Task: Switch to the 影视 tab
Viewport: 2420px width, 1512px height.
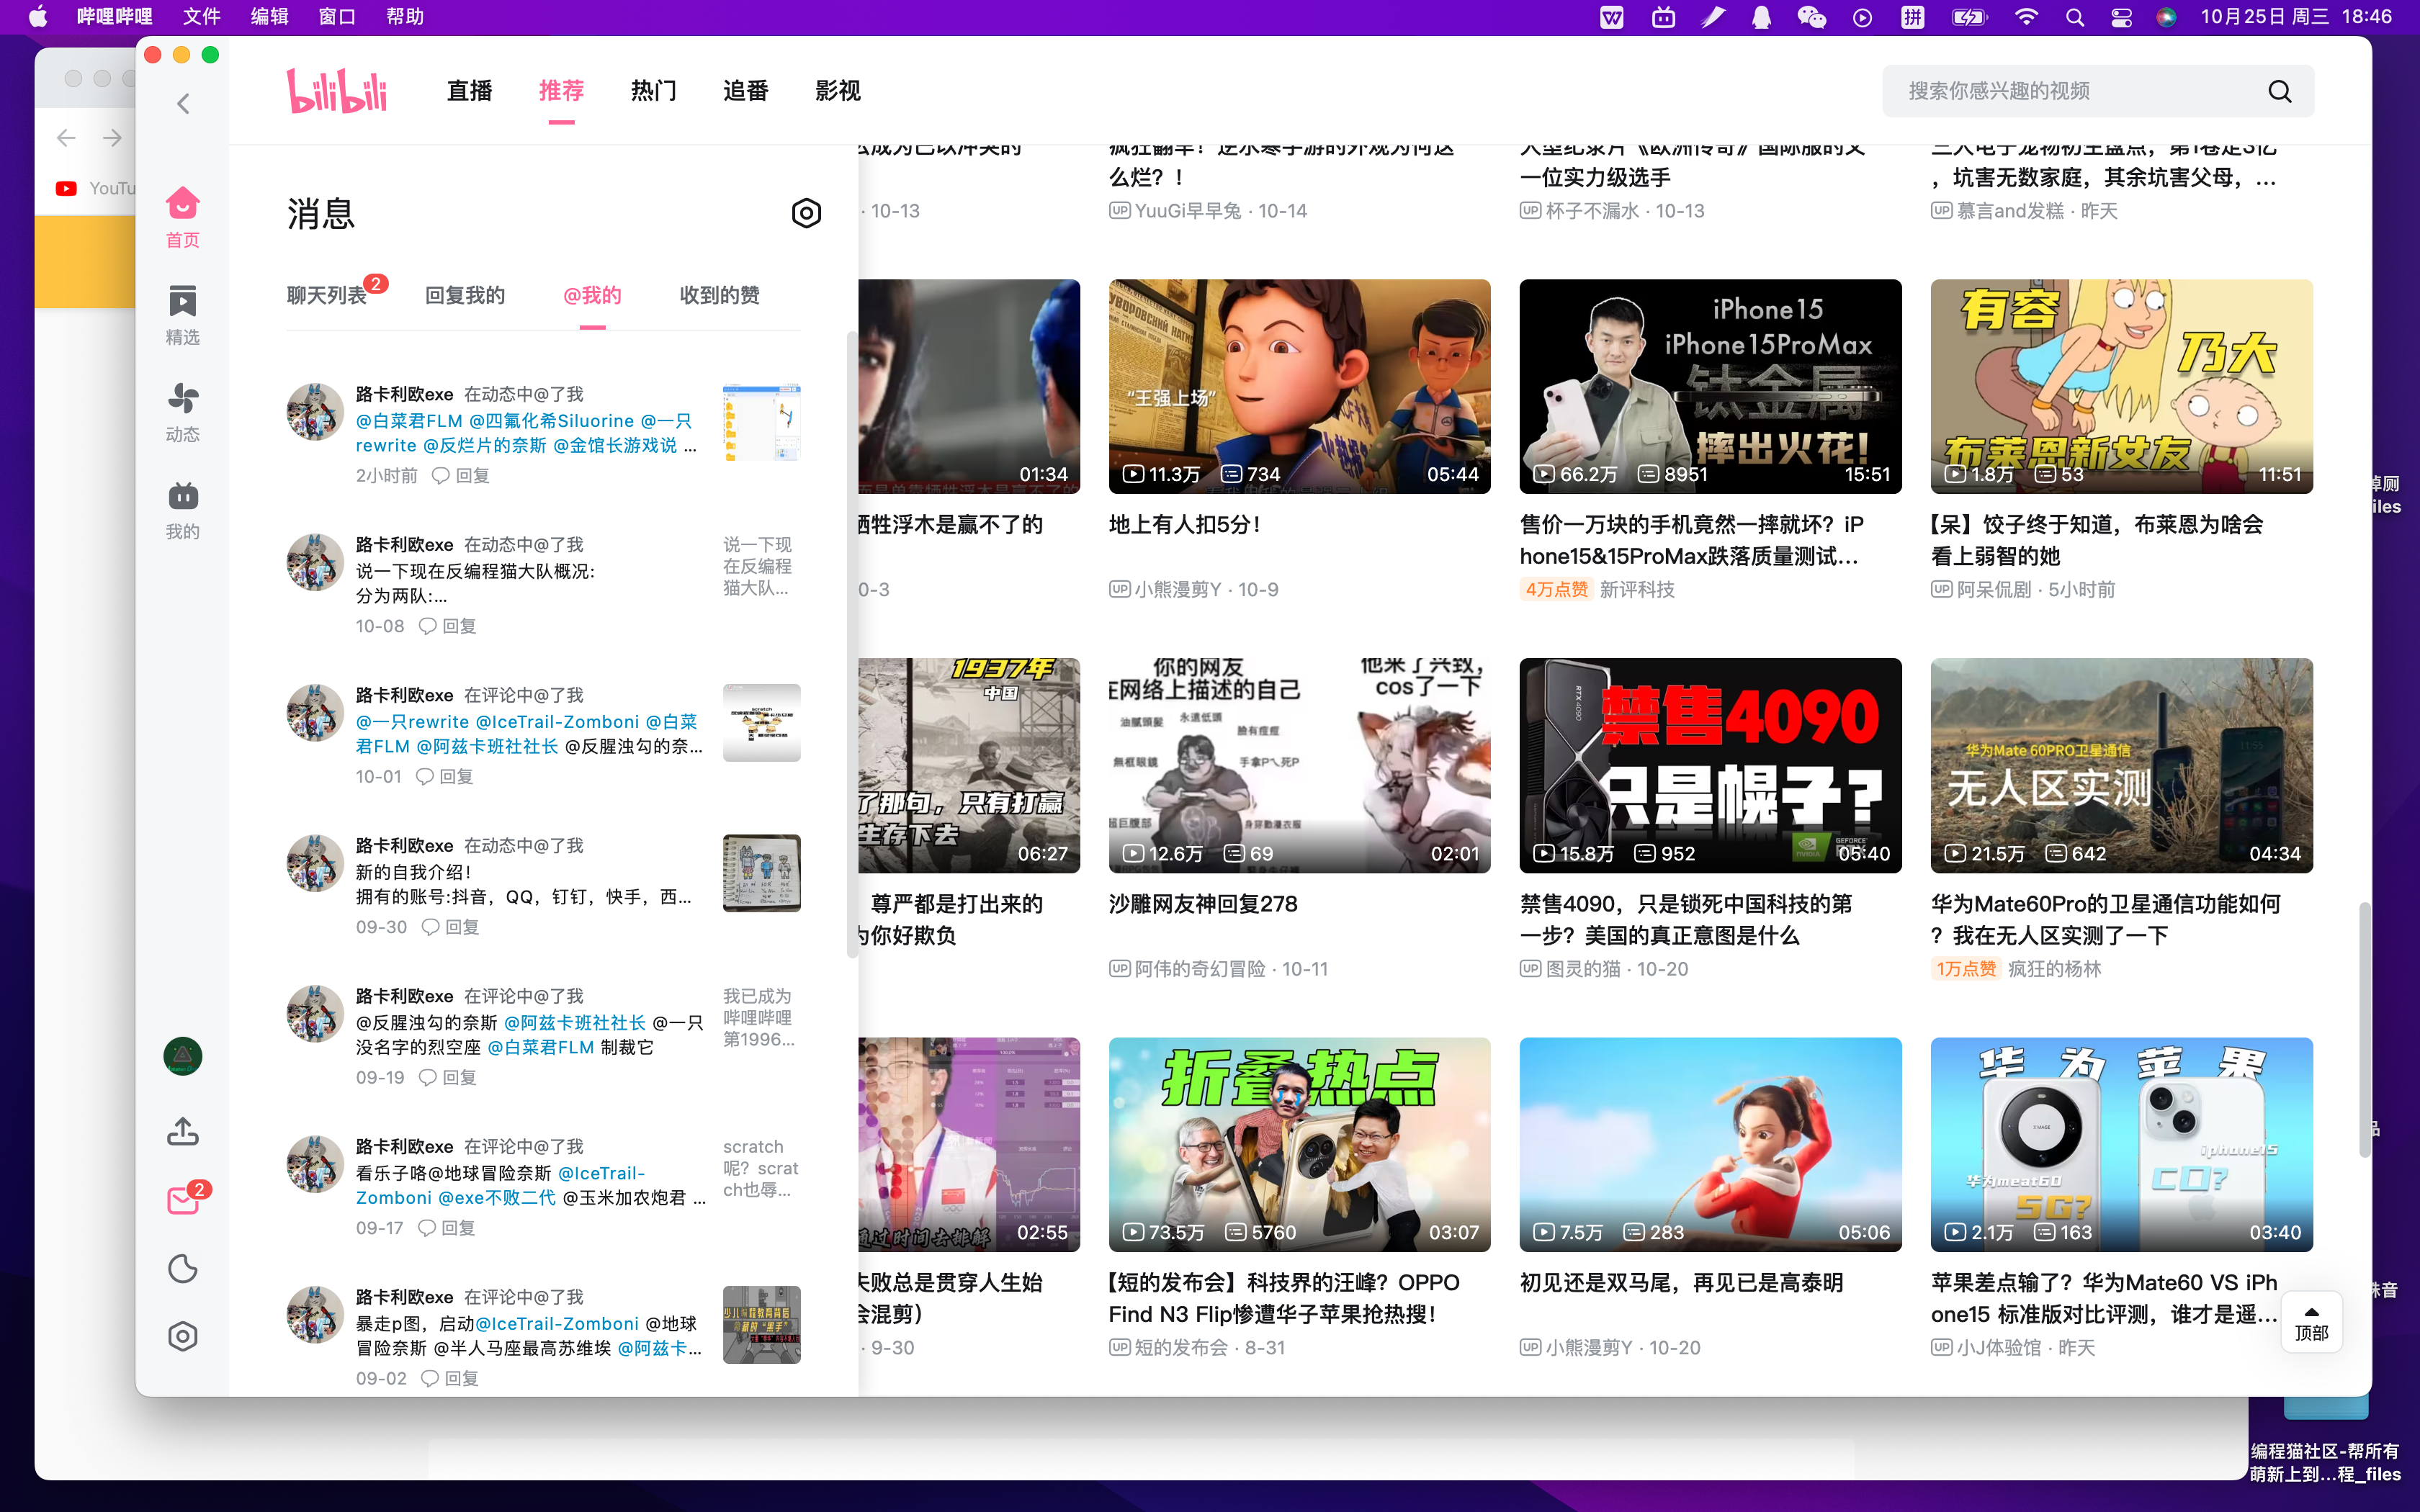Action: tap(838, 91)
